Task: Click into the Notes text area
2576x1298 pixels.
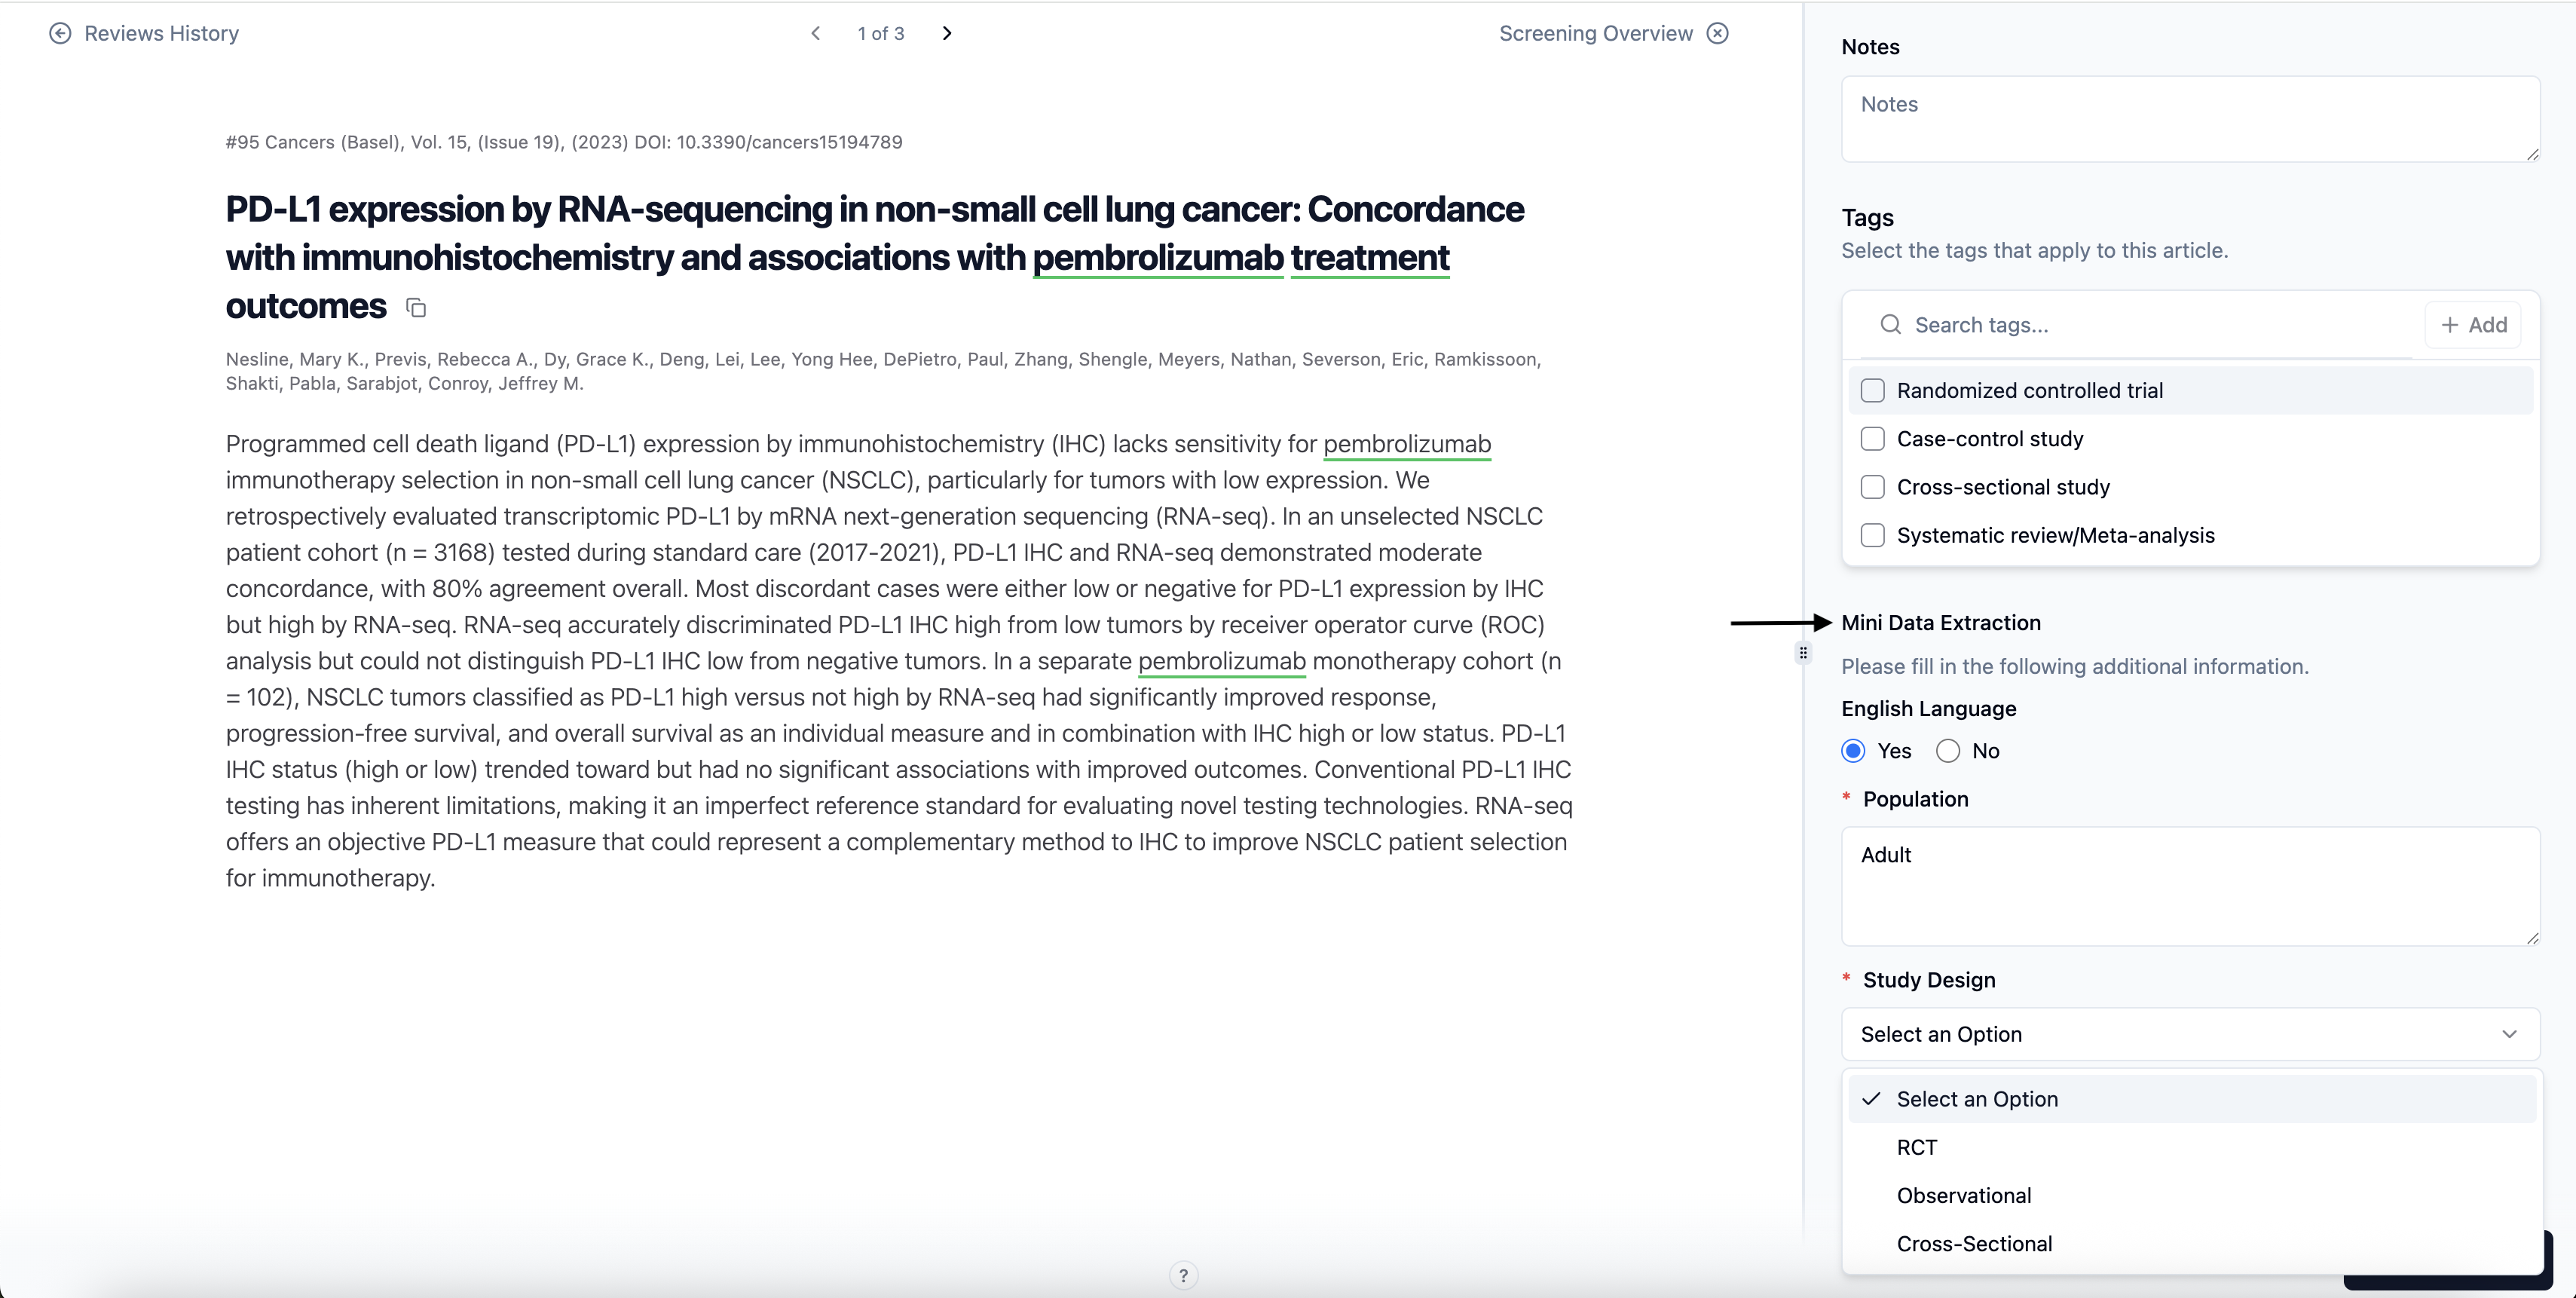Action: pos(2190,120)
